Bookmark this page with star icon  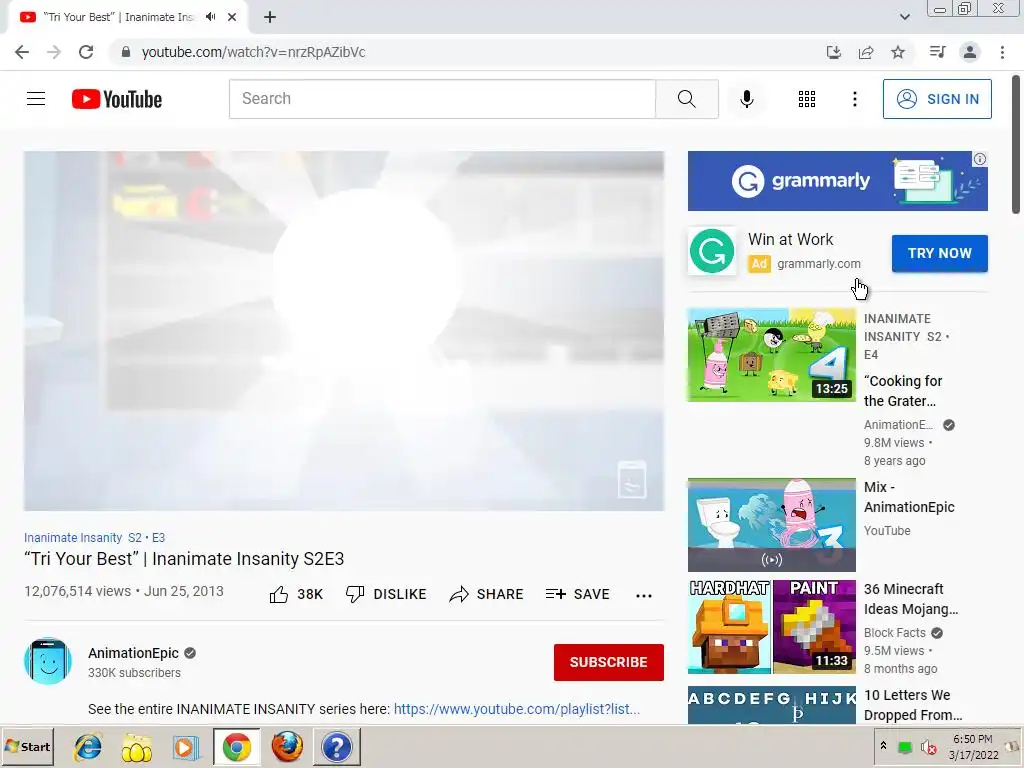(x=898, y=52)
